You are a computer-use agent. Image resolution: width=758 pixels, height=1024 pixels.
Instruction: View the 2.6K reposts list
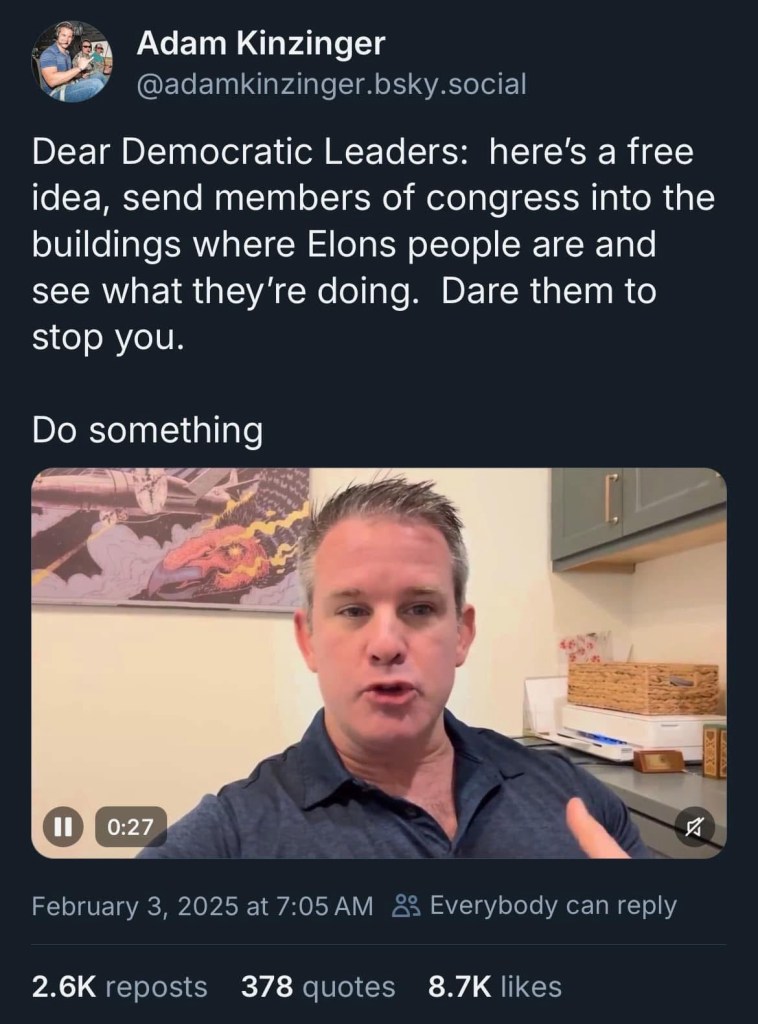coord(120,987)
